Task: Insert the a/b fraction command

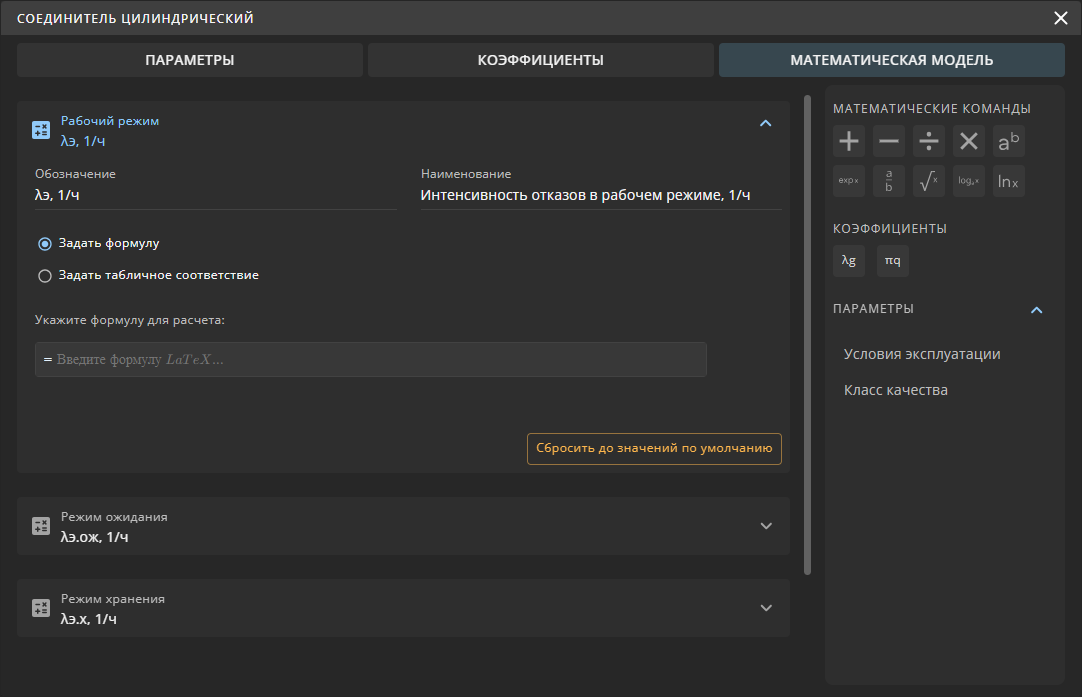Action: [889, 181]
